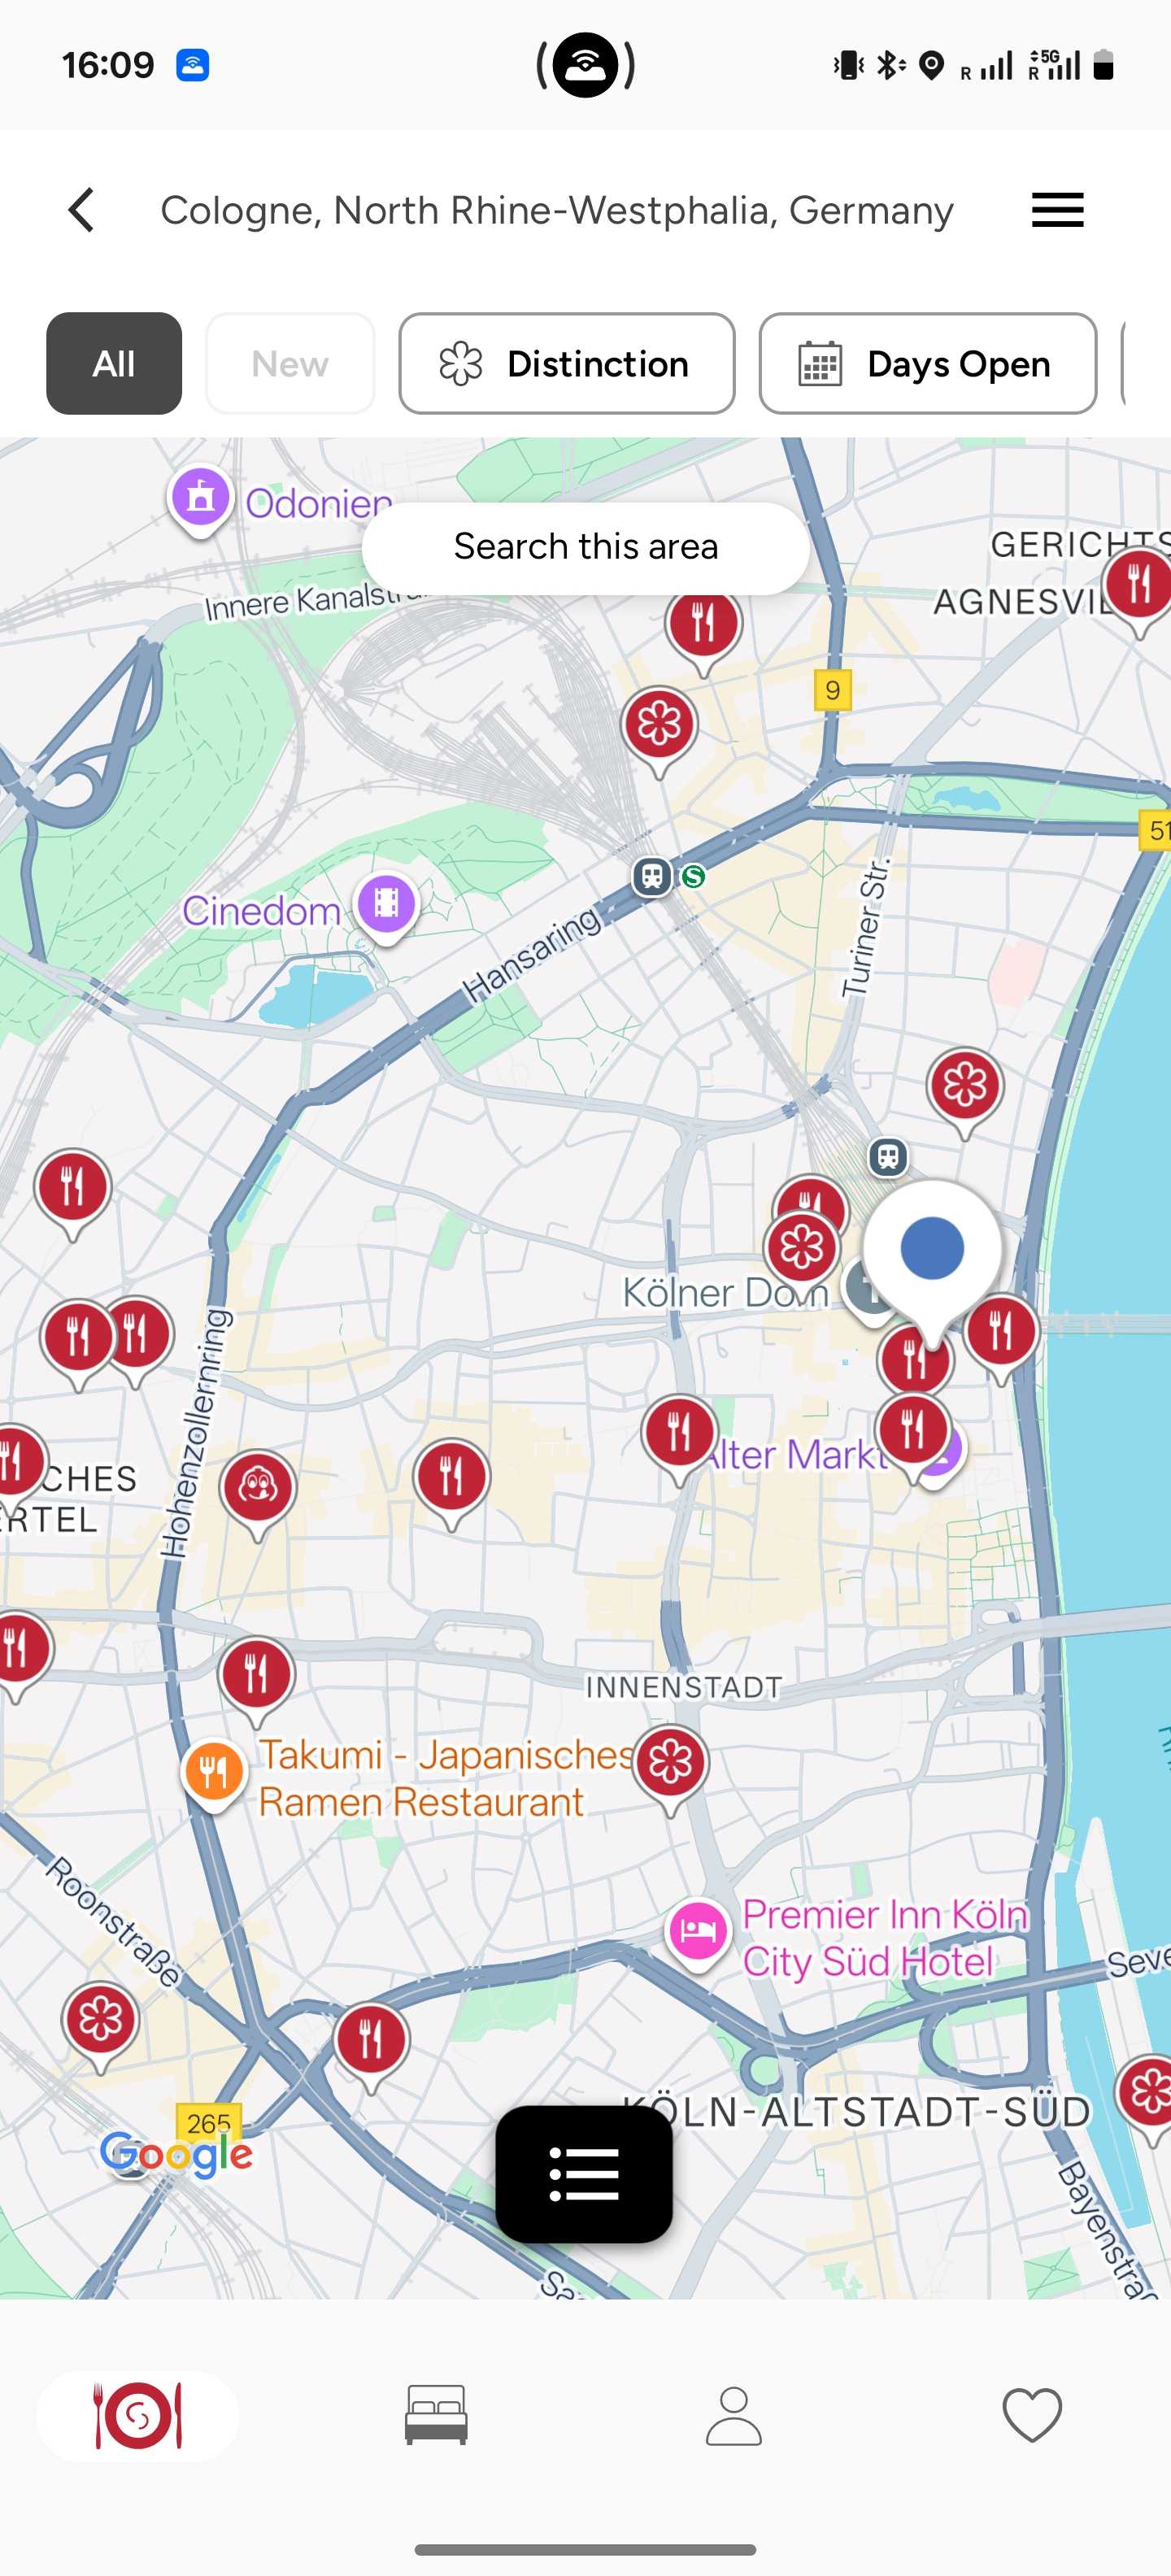Open the profile person icon
This screenshot has height=2576, width=1171.
pyautogui.click(x=734, y=2414)
